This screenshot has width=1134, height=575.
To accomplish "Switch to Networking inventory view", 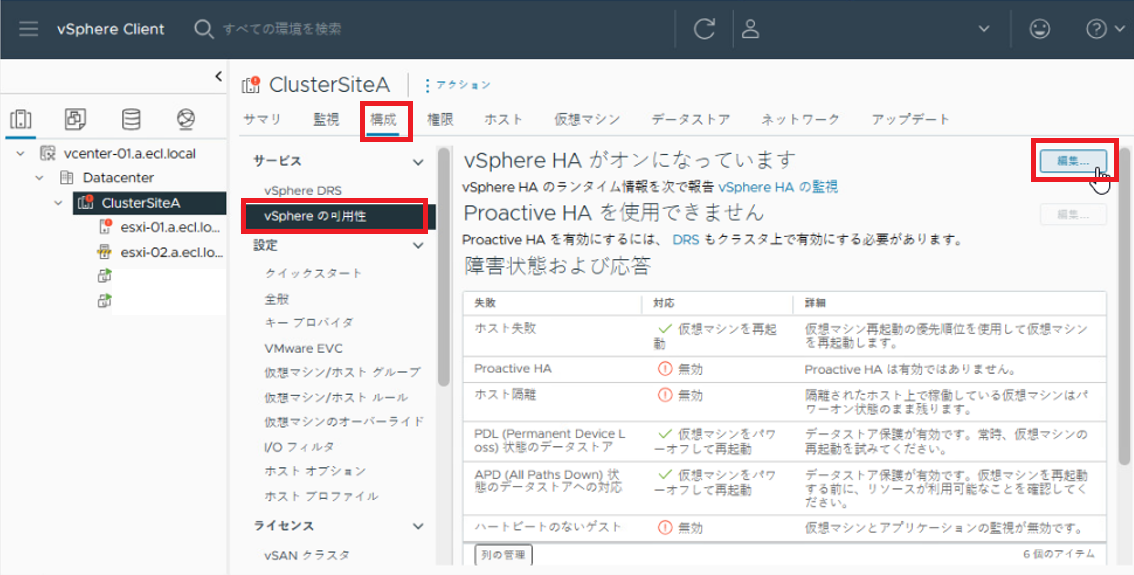I will pos(185,120).
